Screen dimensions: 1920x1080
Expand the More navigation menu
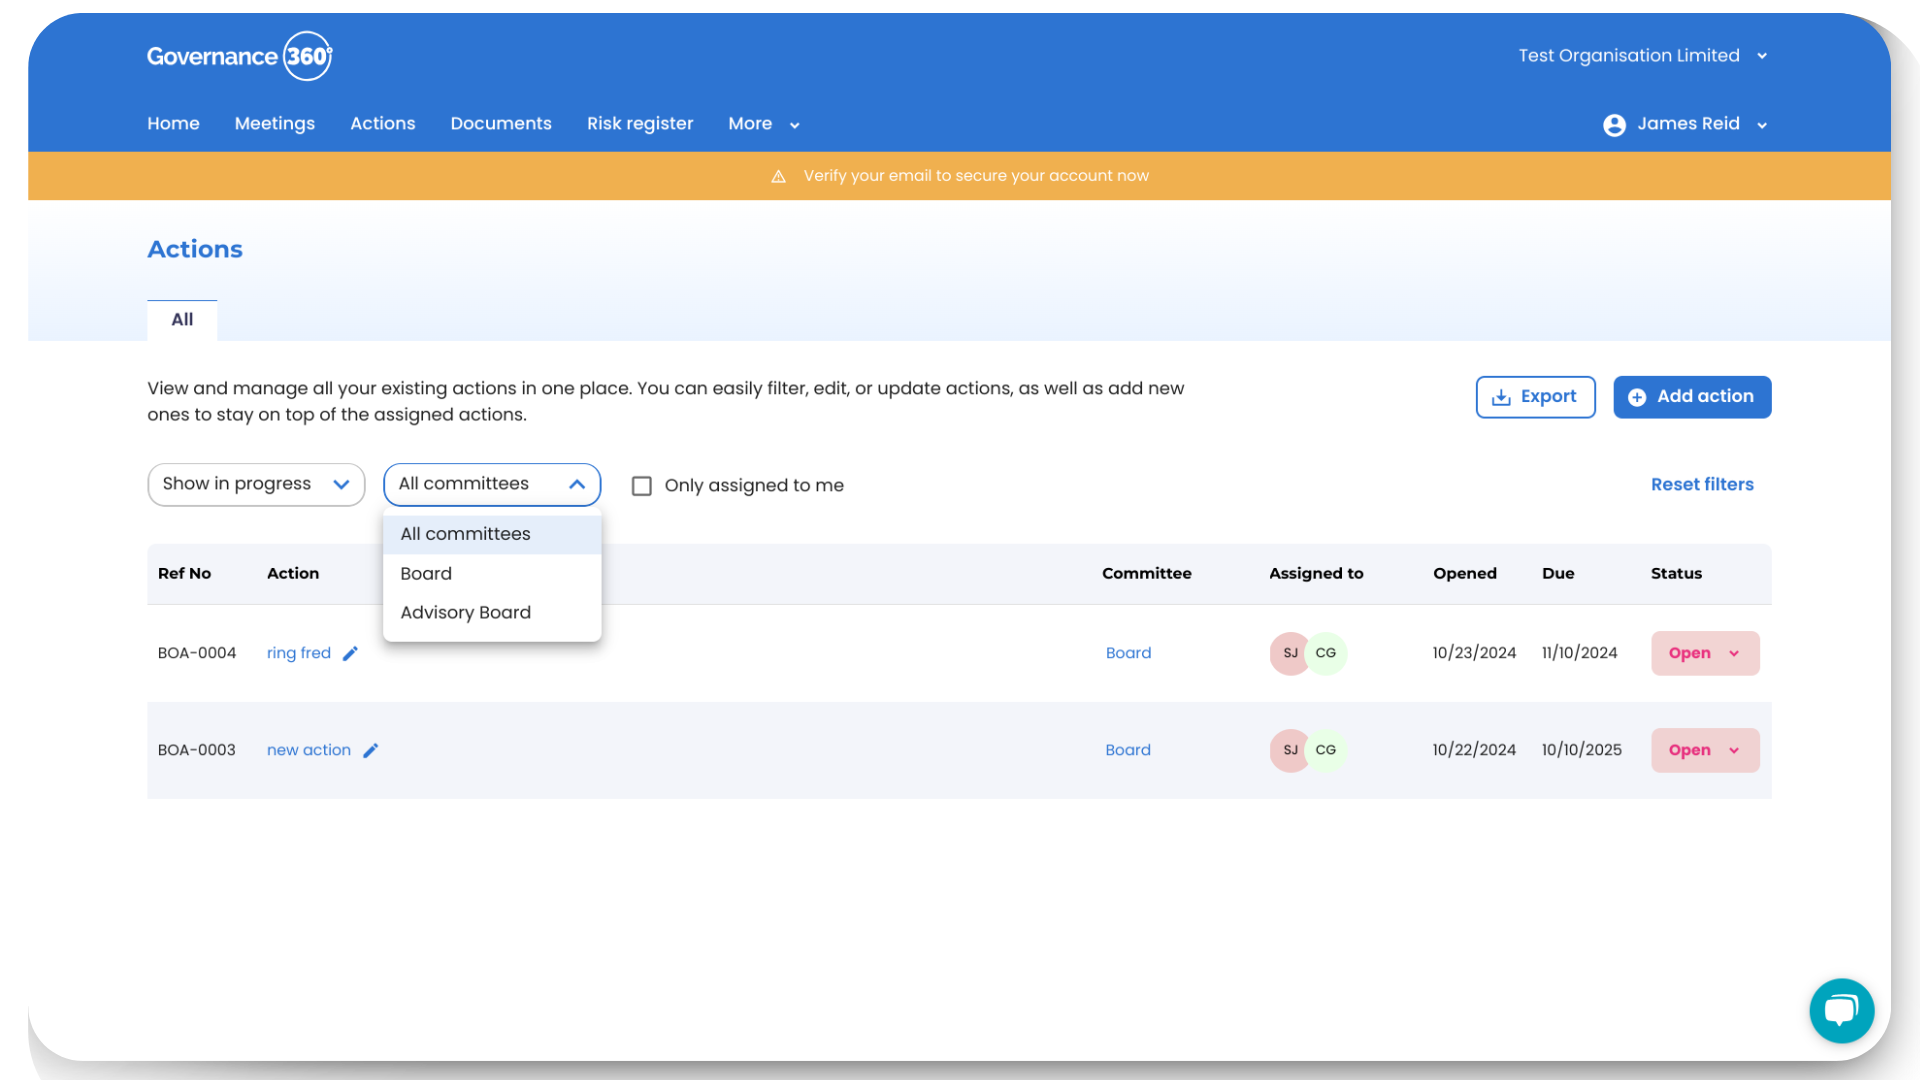[764, 124]
